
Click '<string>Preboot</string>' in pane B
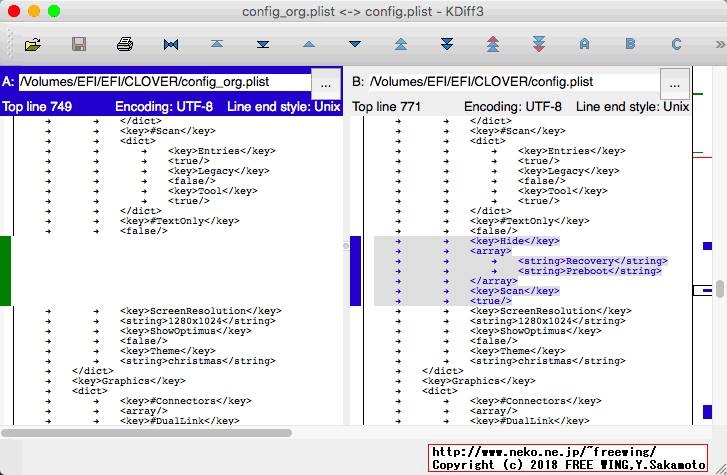590,271
